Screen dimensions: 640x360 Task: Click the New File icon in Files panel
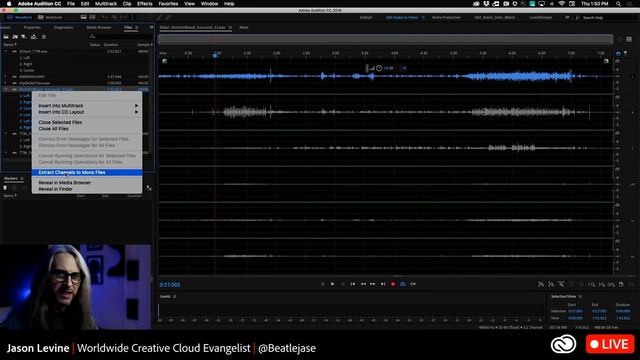(x=24, y=37)
